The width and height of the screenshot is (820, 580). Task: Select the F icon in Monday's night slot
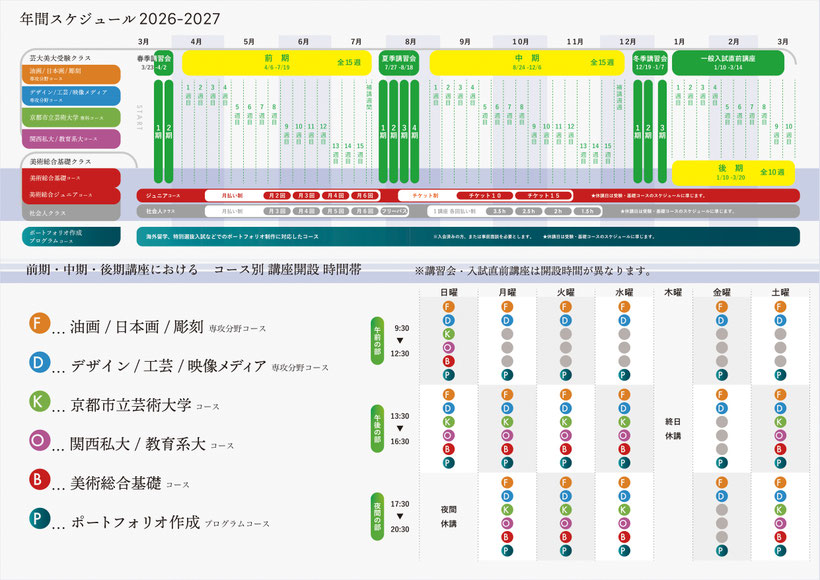[507, 483]
